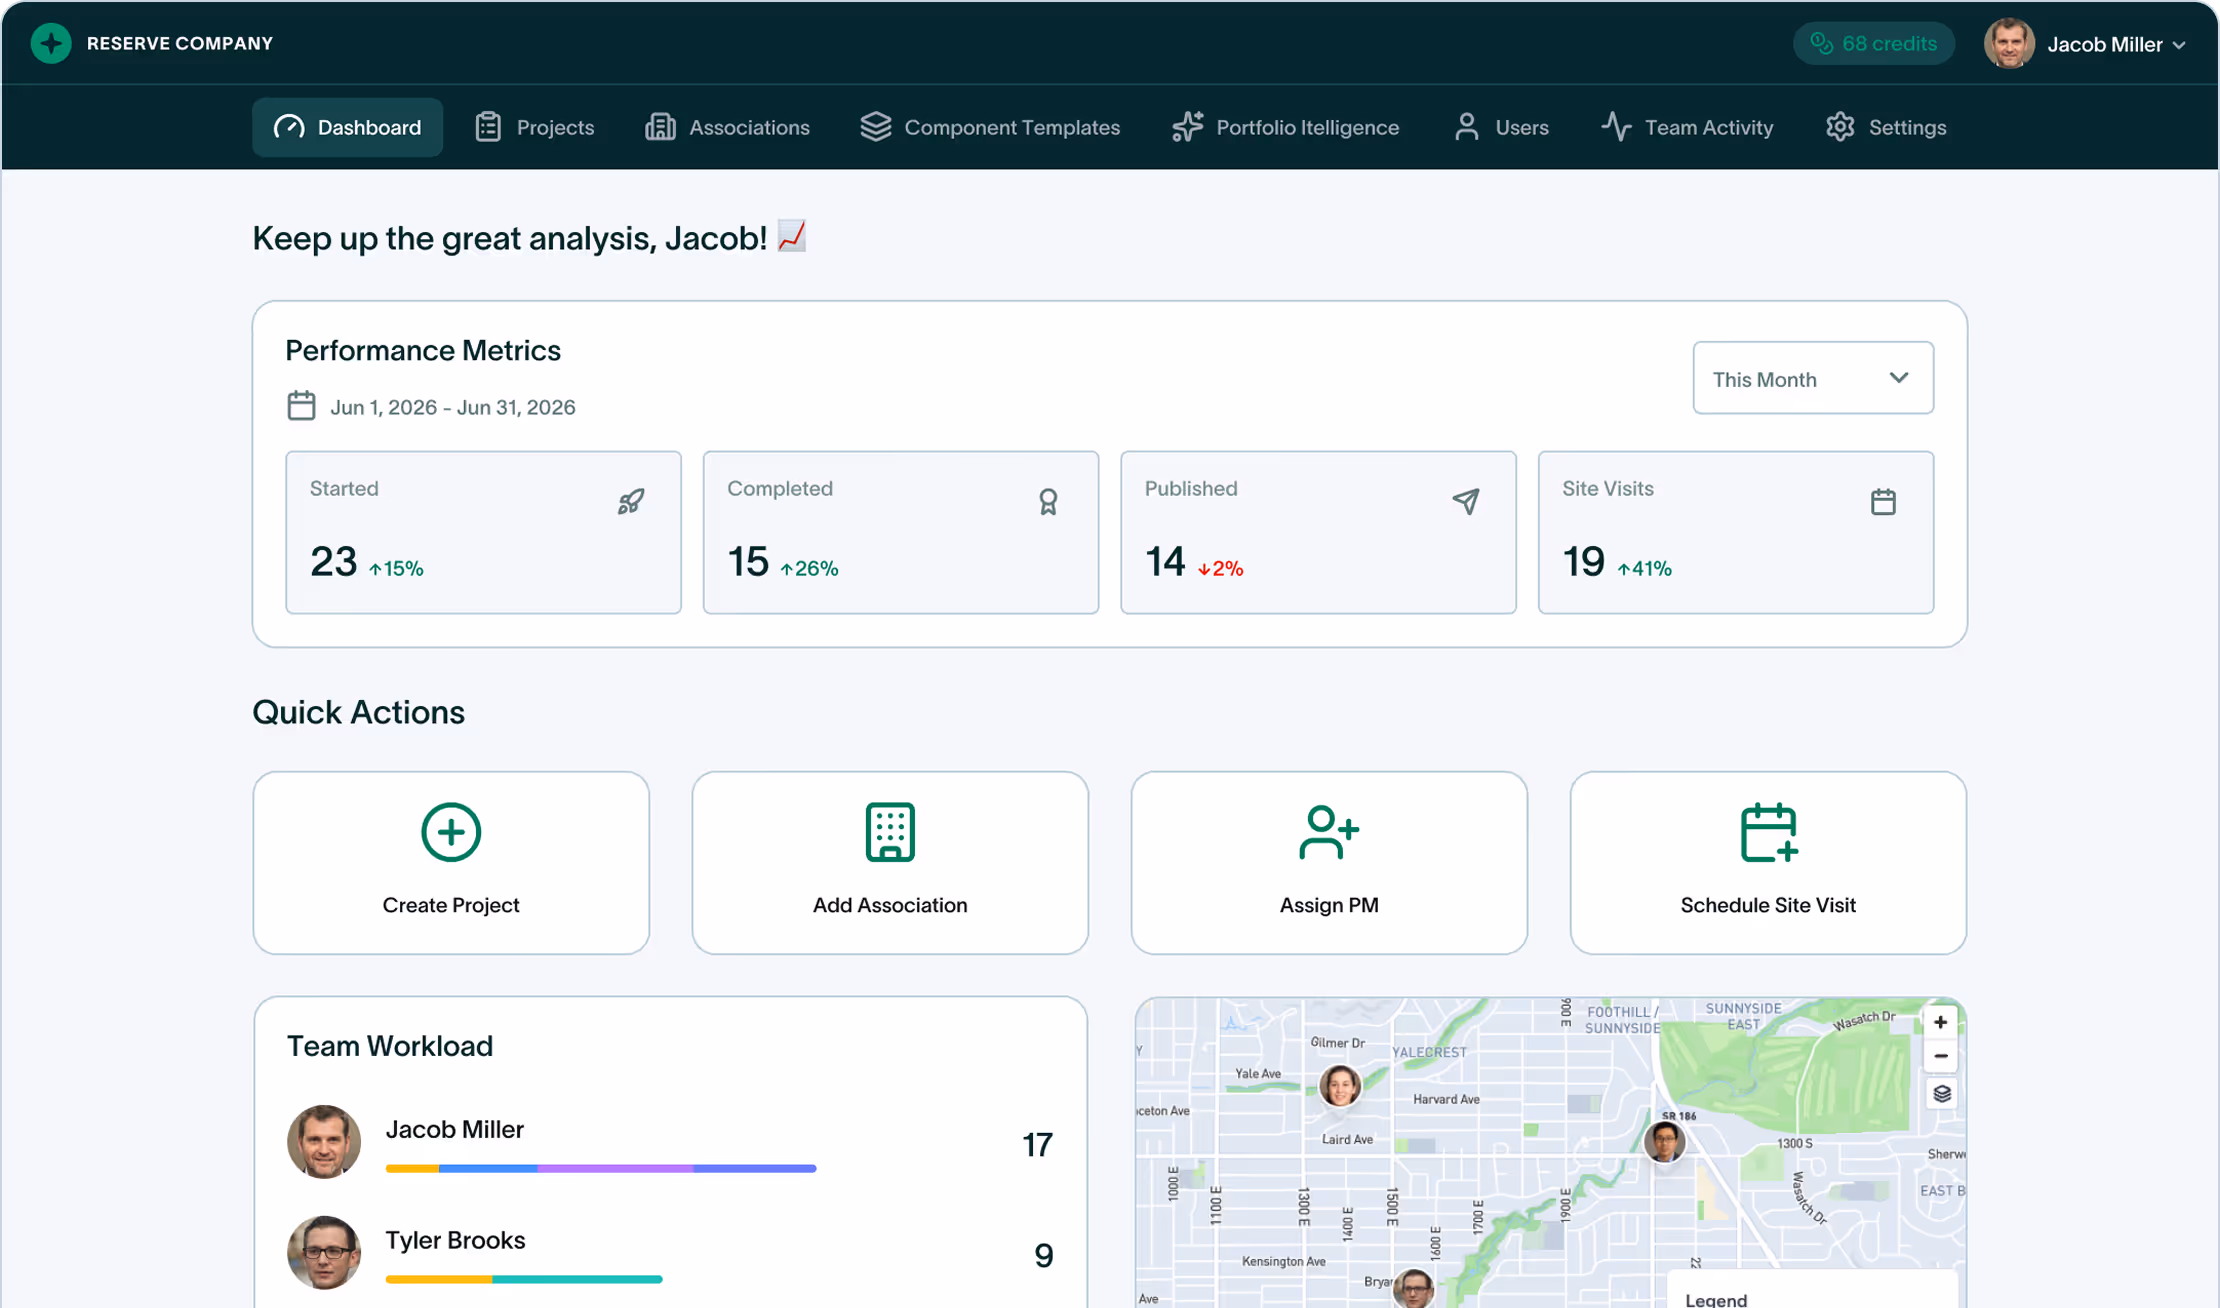Open Settings from the navigation bar
Image resolution: width=2220 pixels, height=1308 pixels.
1885,127
